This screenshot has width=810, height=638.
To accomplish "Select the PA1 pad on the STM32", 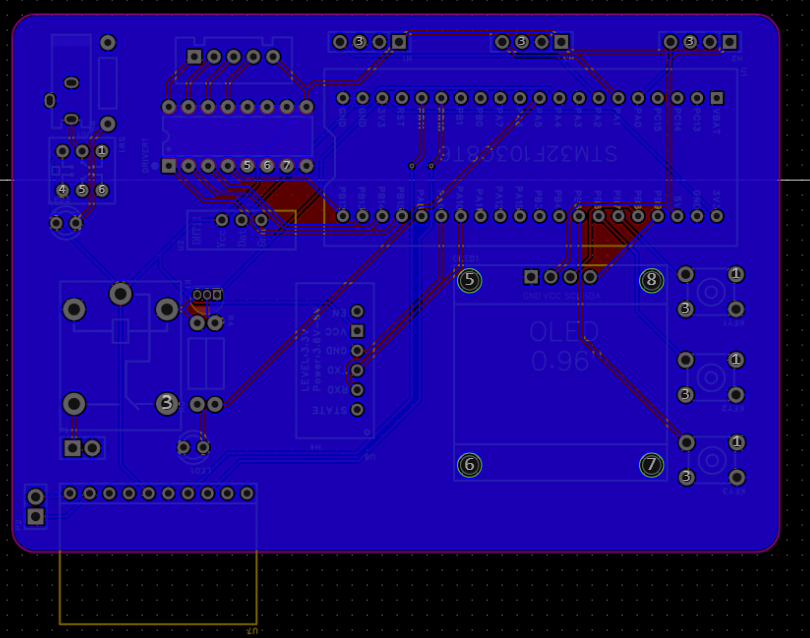I will [618, 98].
